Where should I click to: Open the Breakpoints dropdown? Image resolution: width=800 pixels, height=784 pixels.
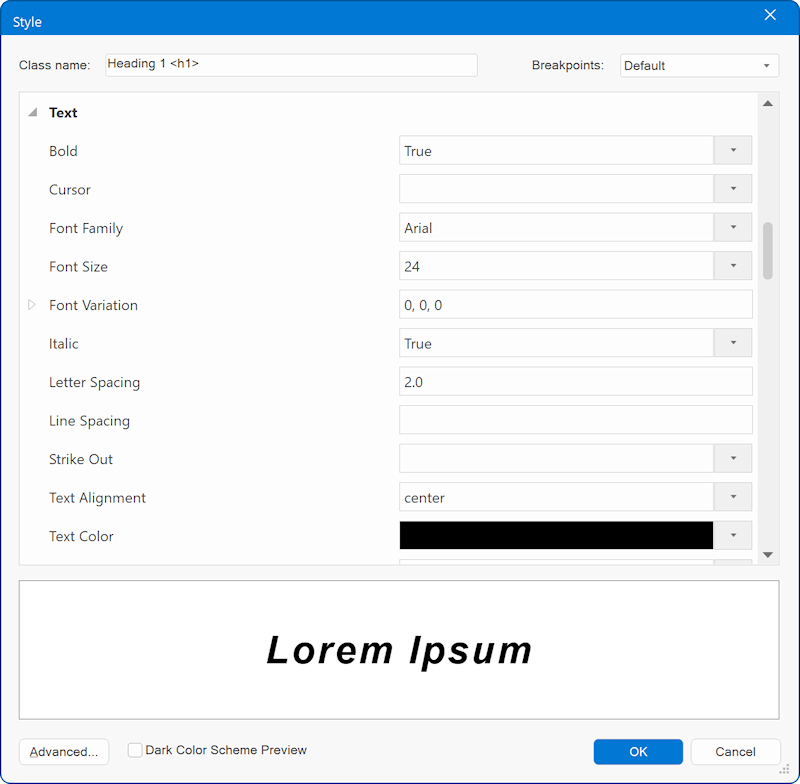pyautogui.click(x=699, y=66)
